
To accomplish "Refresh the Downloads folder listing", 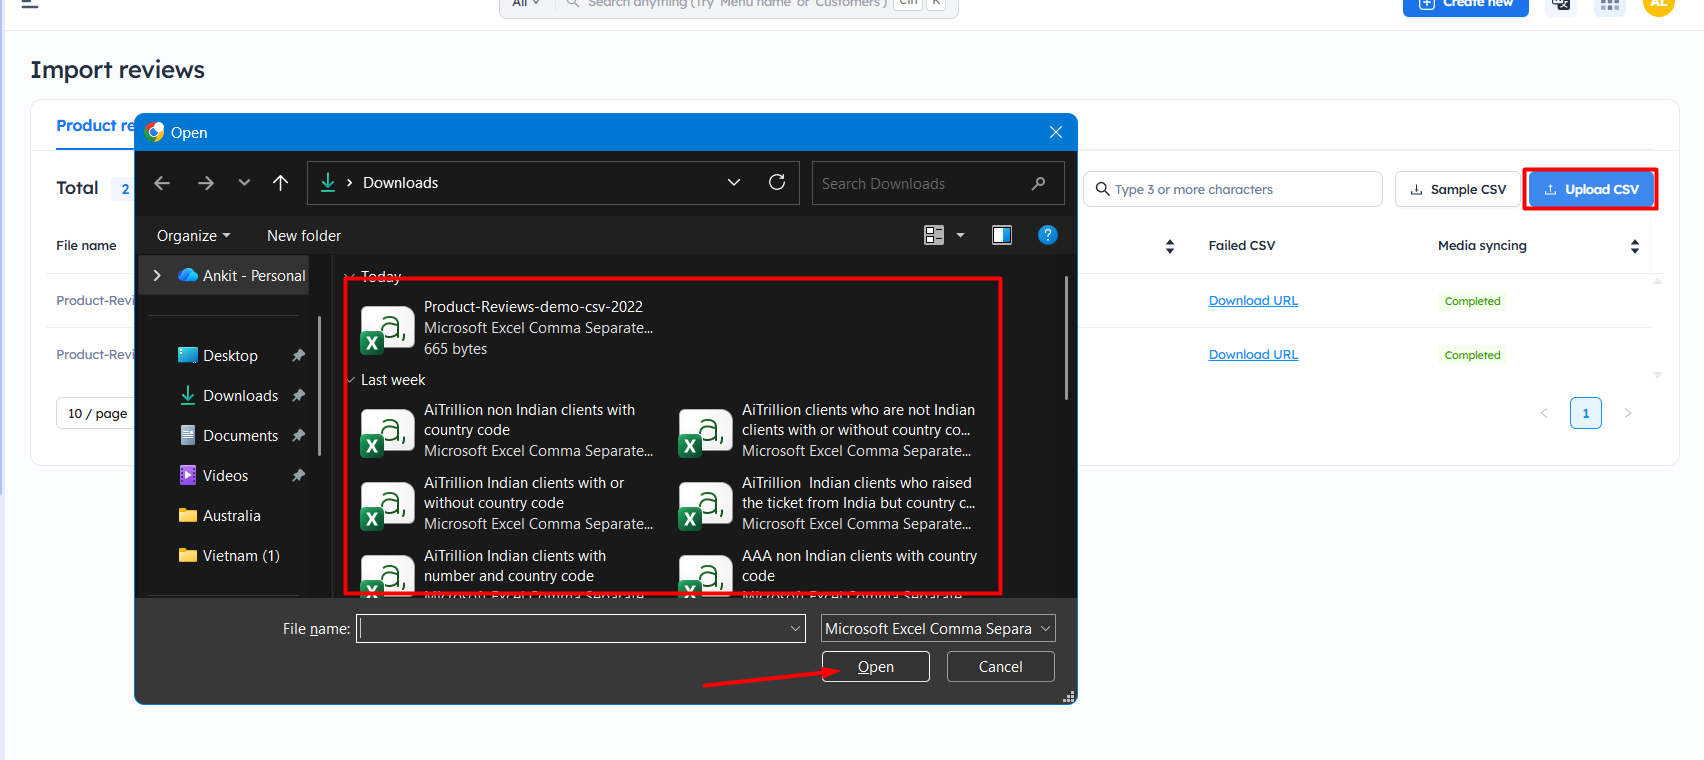I will 777,182.
